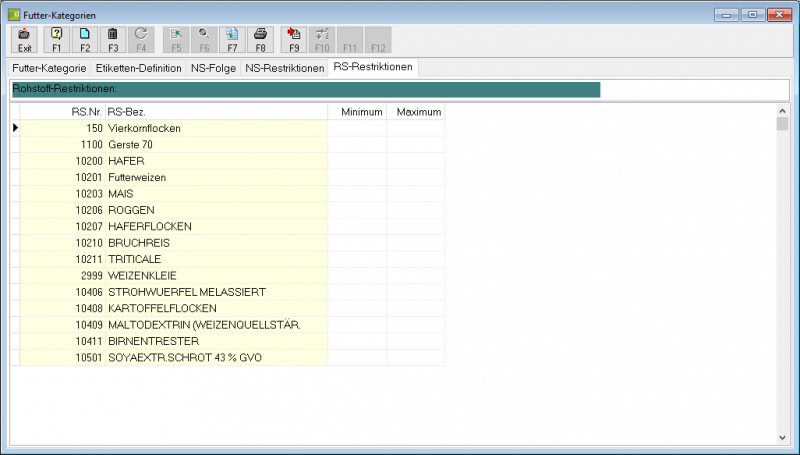
Task: Select the Gerste 70 row
Action: coord(228,144)
